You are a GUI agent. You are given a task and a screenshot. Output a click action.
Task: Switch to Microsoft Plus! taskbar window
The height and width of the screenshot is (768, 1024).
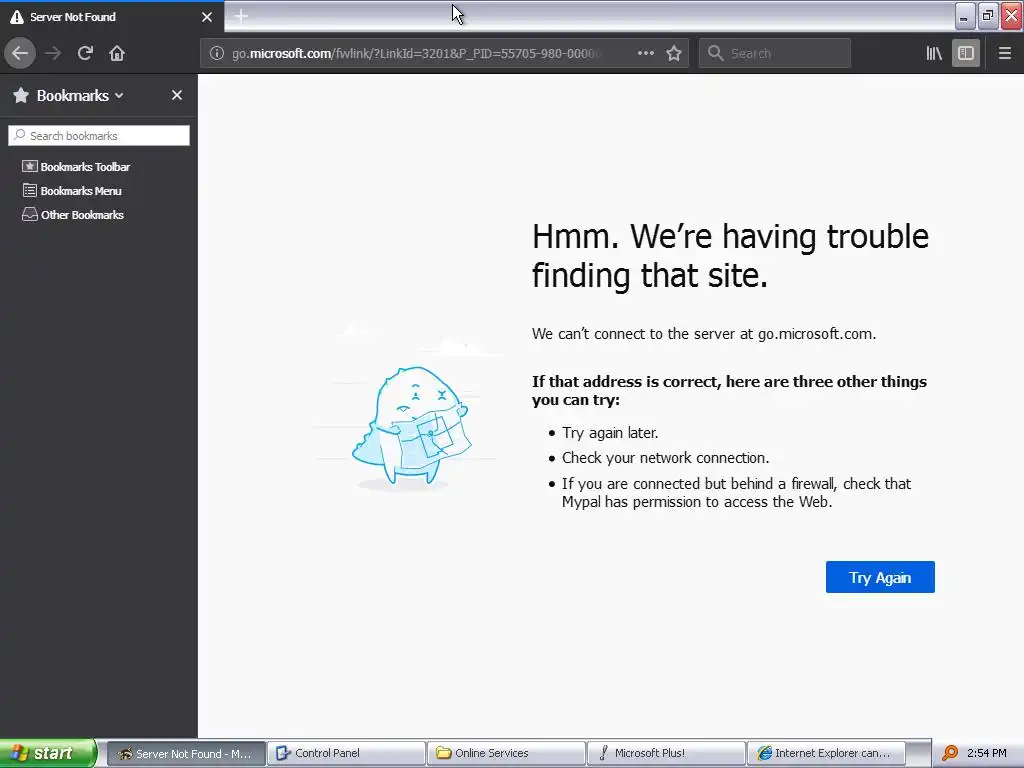666,753
